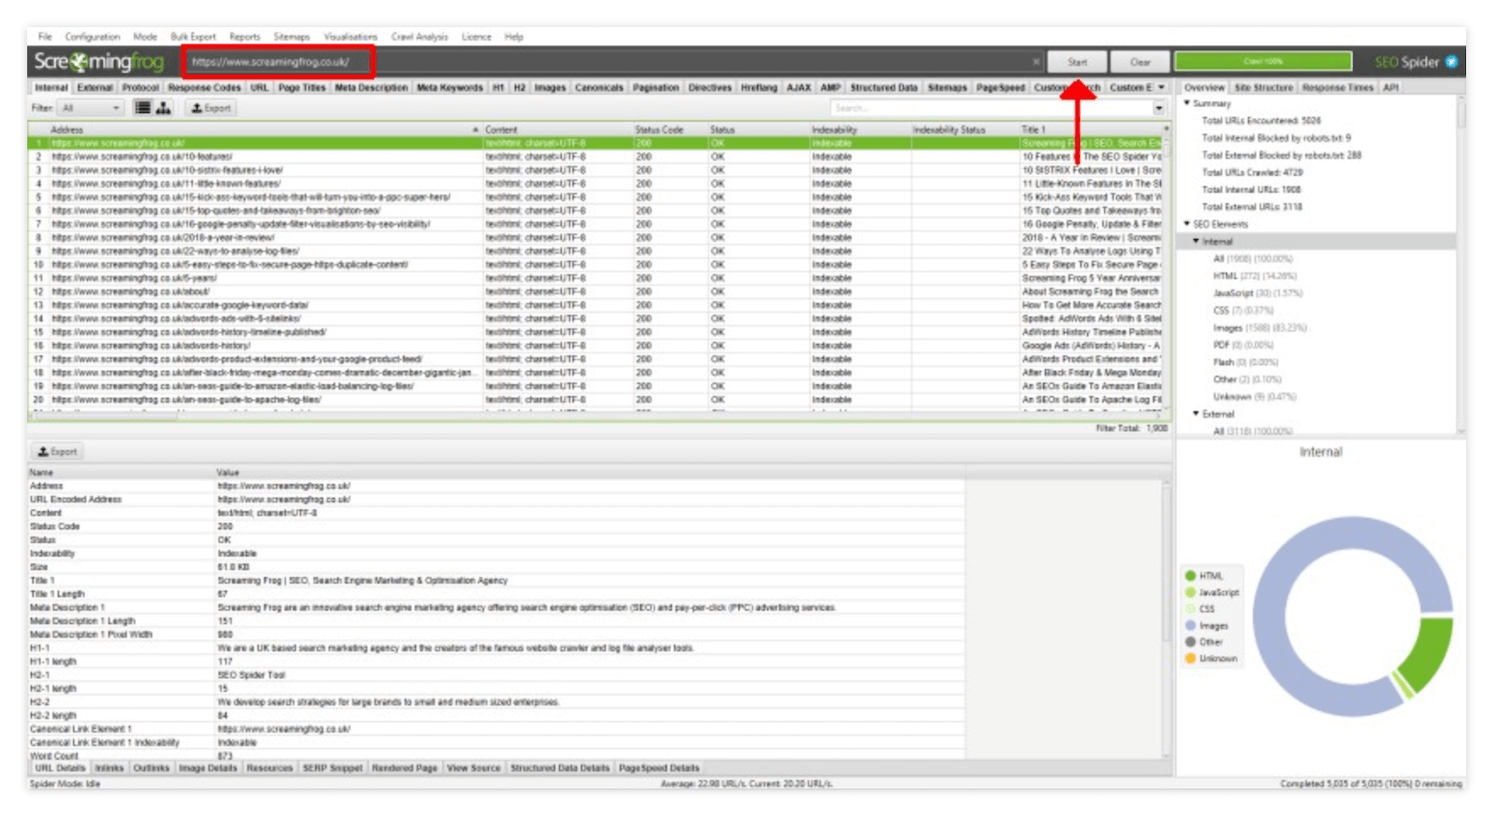Select the row ending /10-features/
This screenshot has height=824, width=1500.
[596, 157]
